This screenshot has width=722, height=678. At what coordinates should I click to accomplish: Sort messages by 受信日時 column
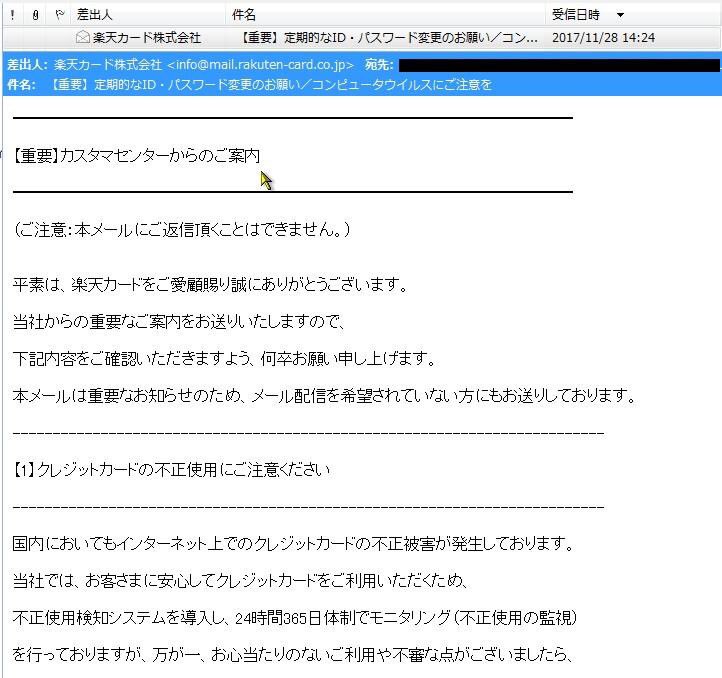coord(576,15)
